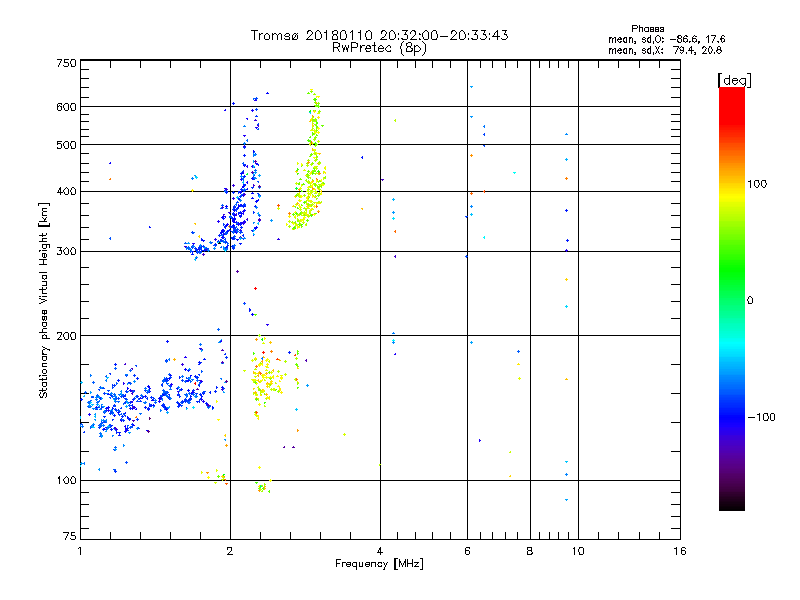Click the y-axis tick label '300'
The height and width of the screenshot is (600, 800).
point(66,252)
